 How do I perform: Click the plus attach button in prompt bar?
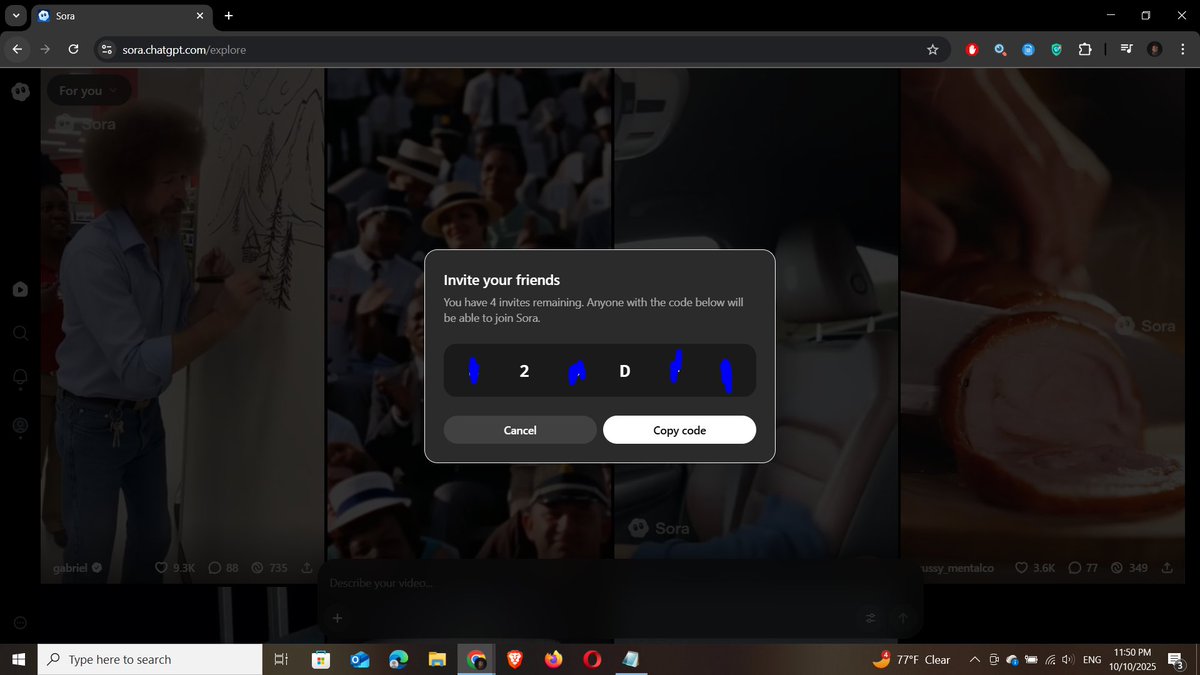pyautogui.click(x=337, y=618)
